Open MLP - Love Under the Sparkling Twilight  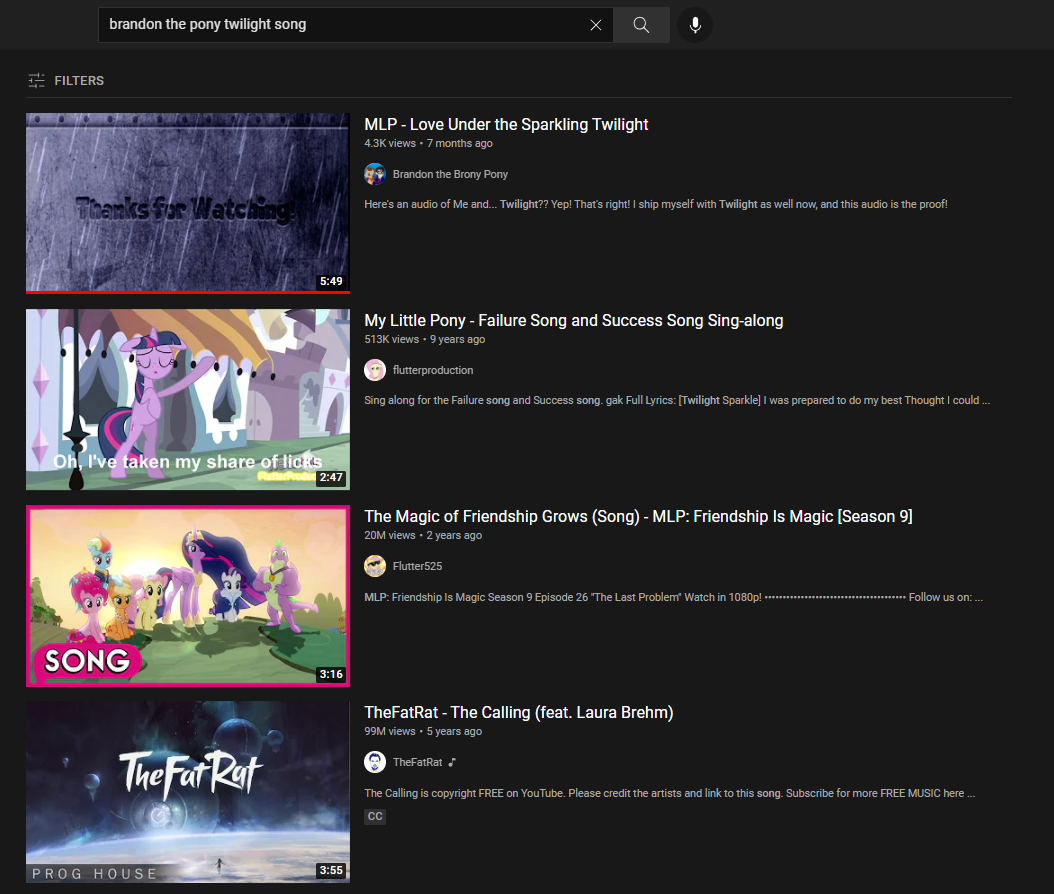[506, 125]
